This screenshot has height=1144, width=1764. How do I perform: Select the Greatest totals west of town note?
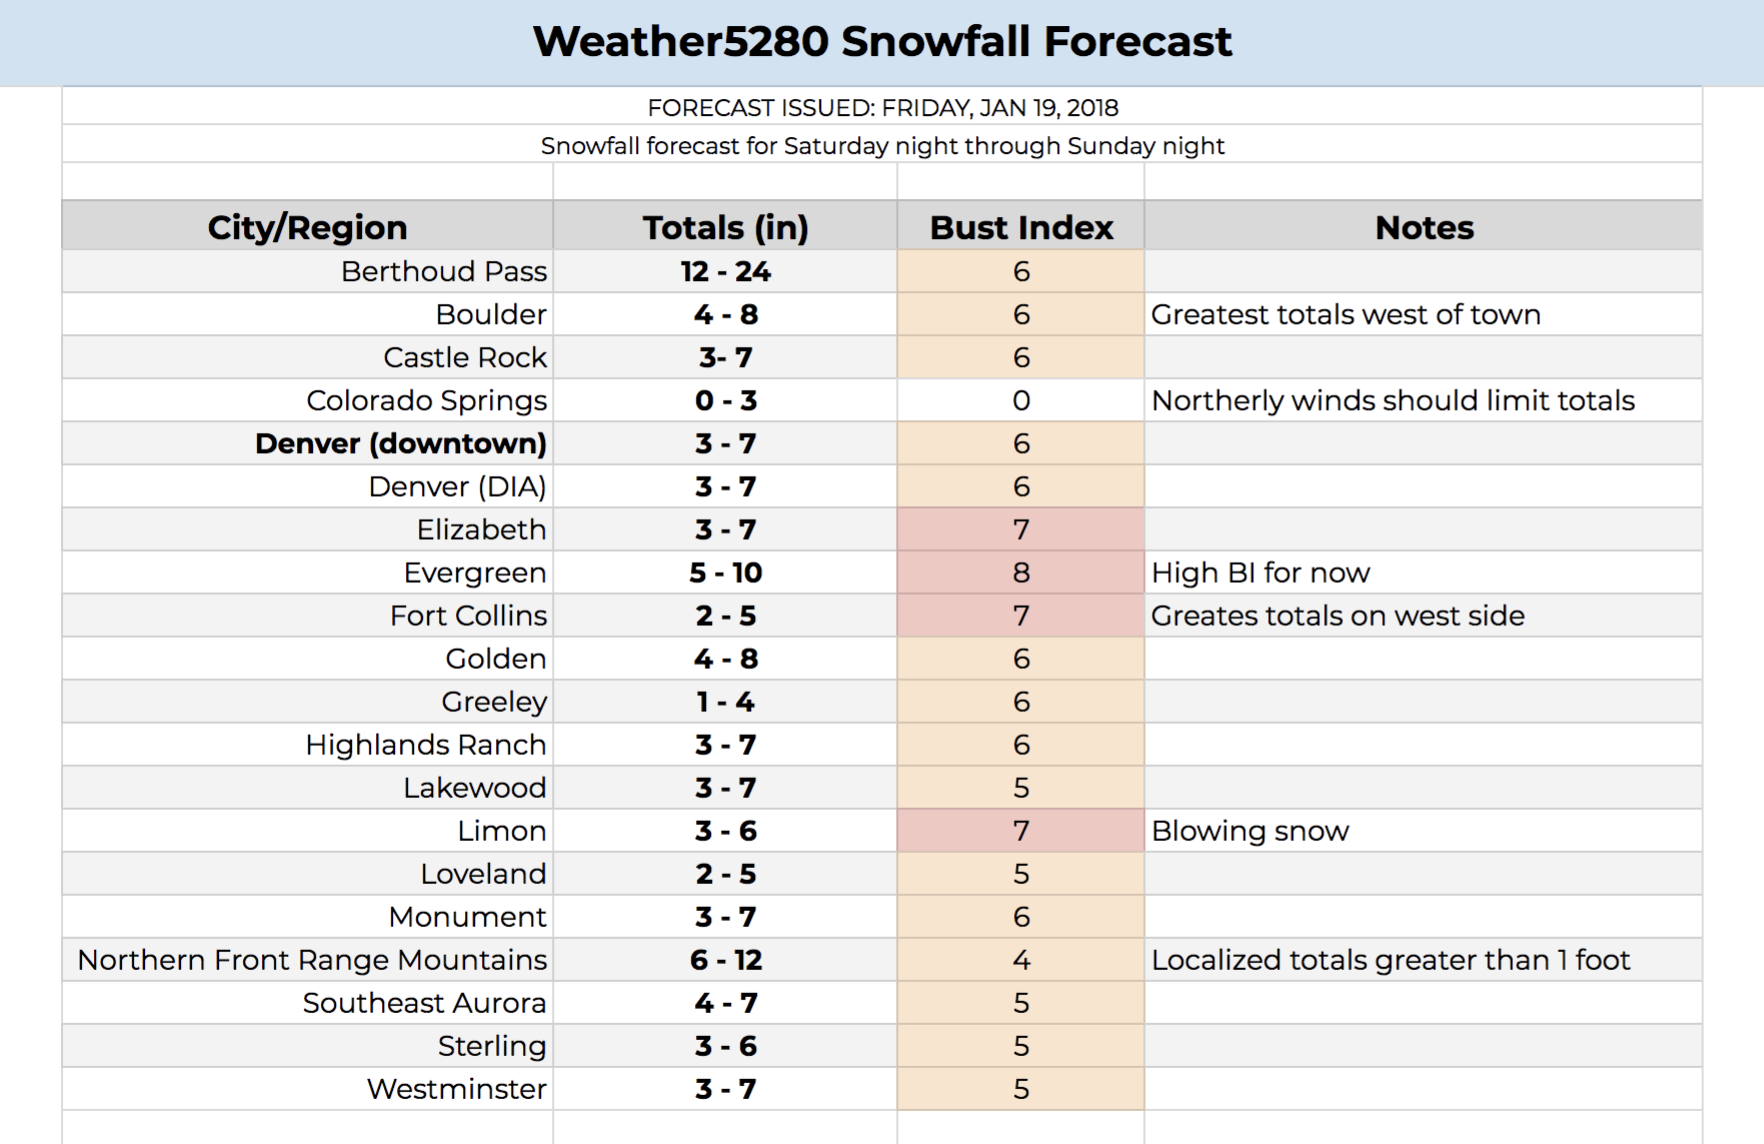(x=1346, y=314)
